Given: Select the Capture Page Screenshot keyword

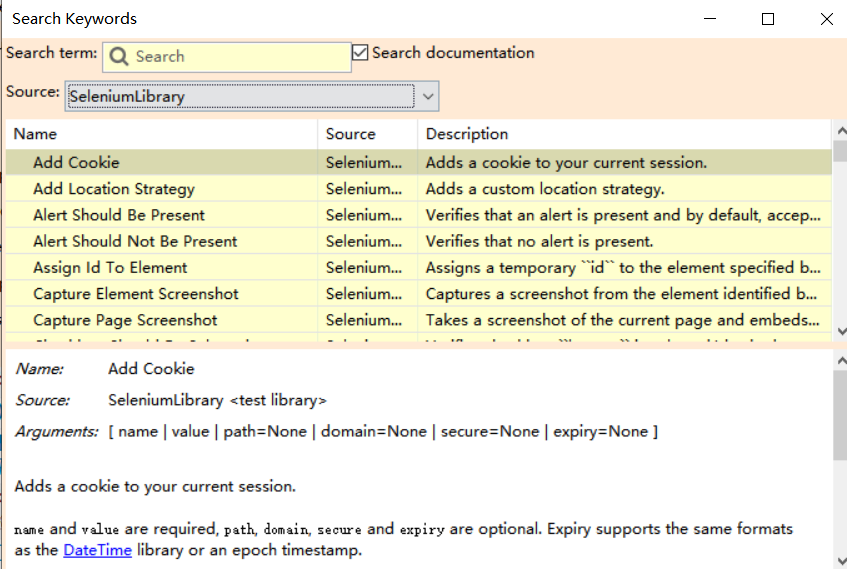Looking at the screenshot, I should tap(125, 320).
